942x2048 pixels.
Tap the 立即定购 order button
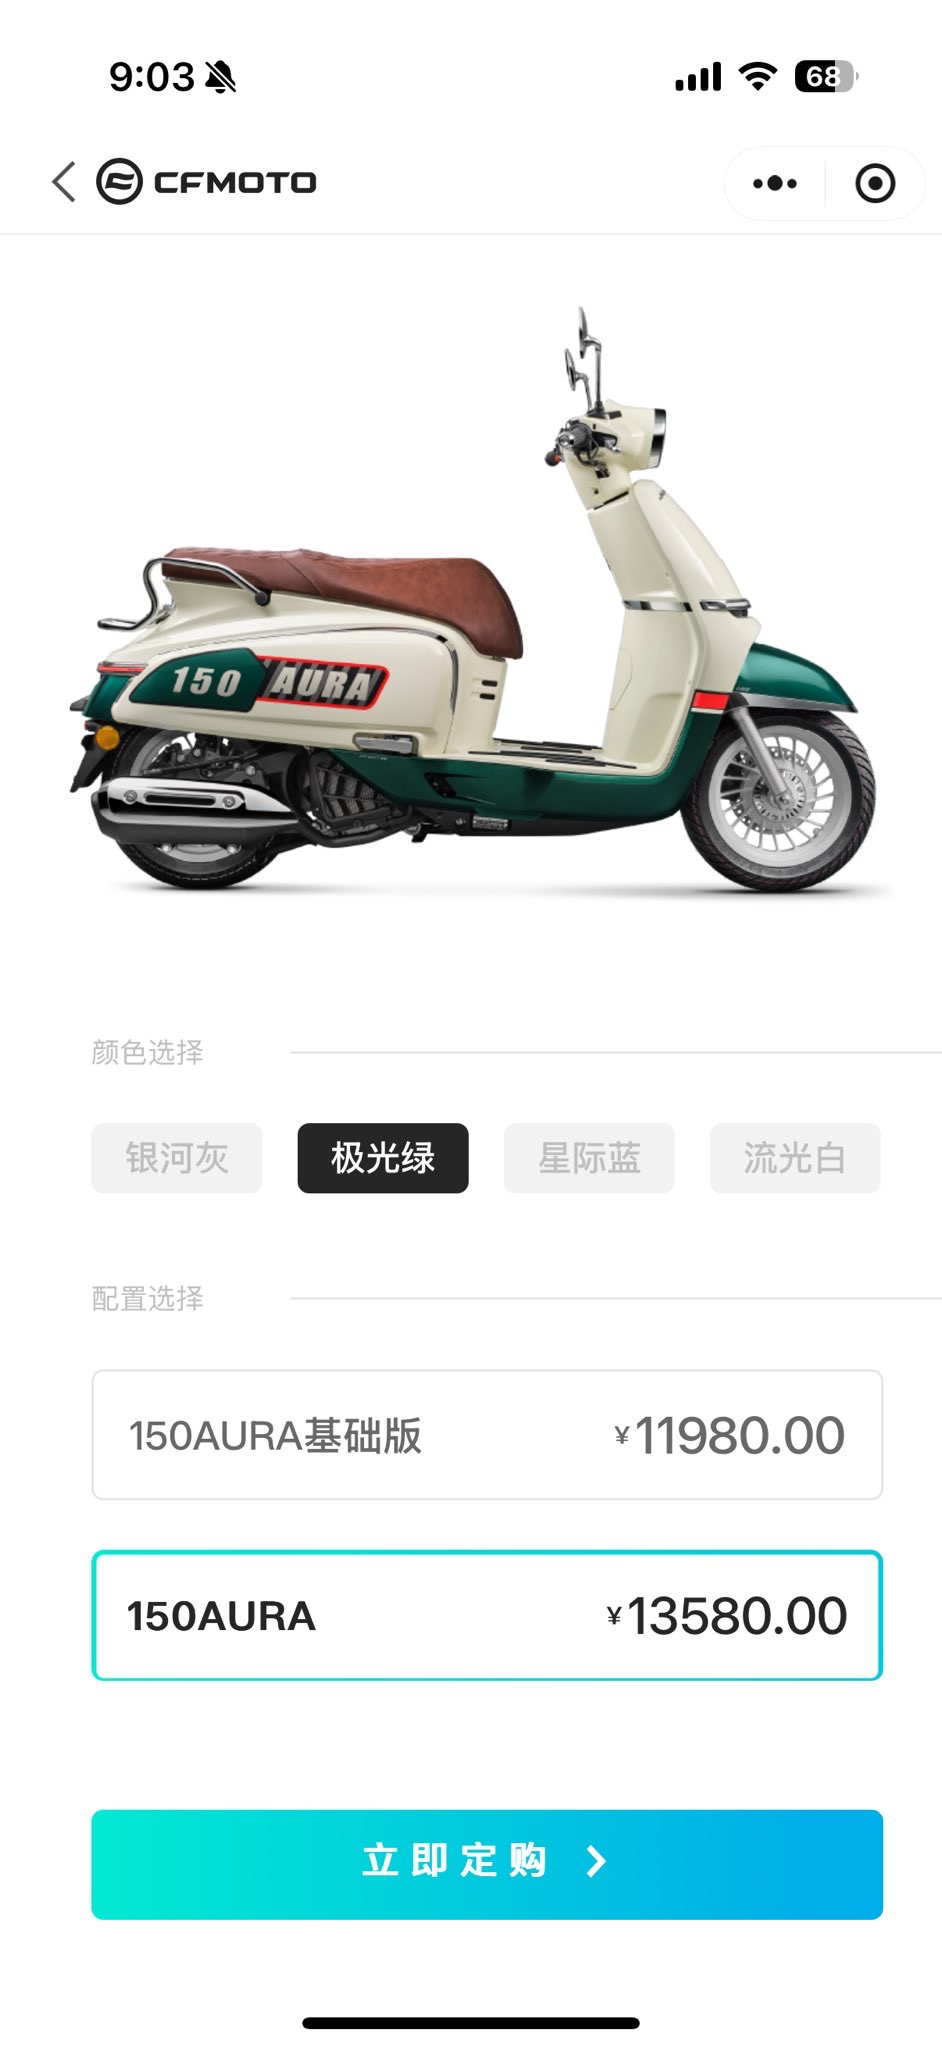[x=487, y=1864]
